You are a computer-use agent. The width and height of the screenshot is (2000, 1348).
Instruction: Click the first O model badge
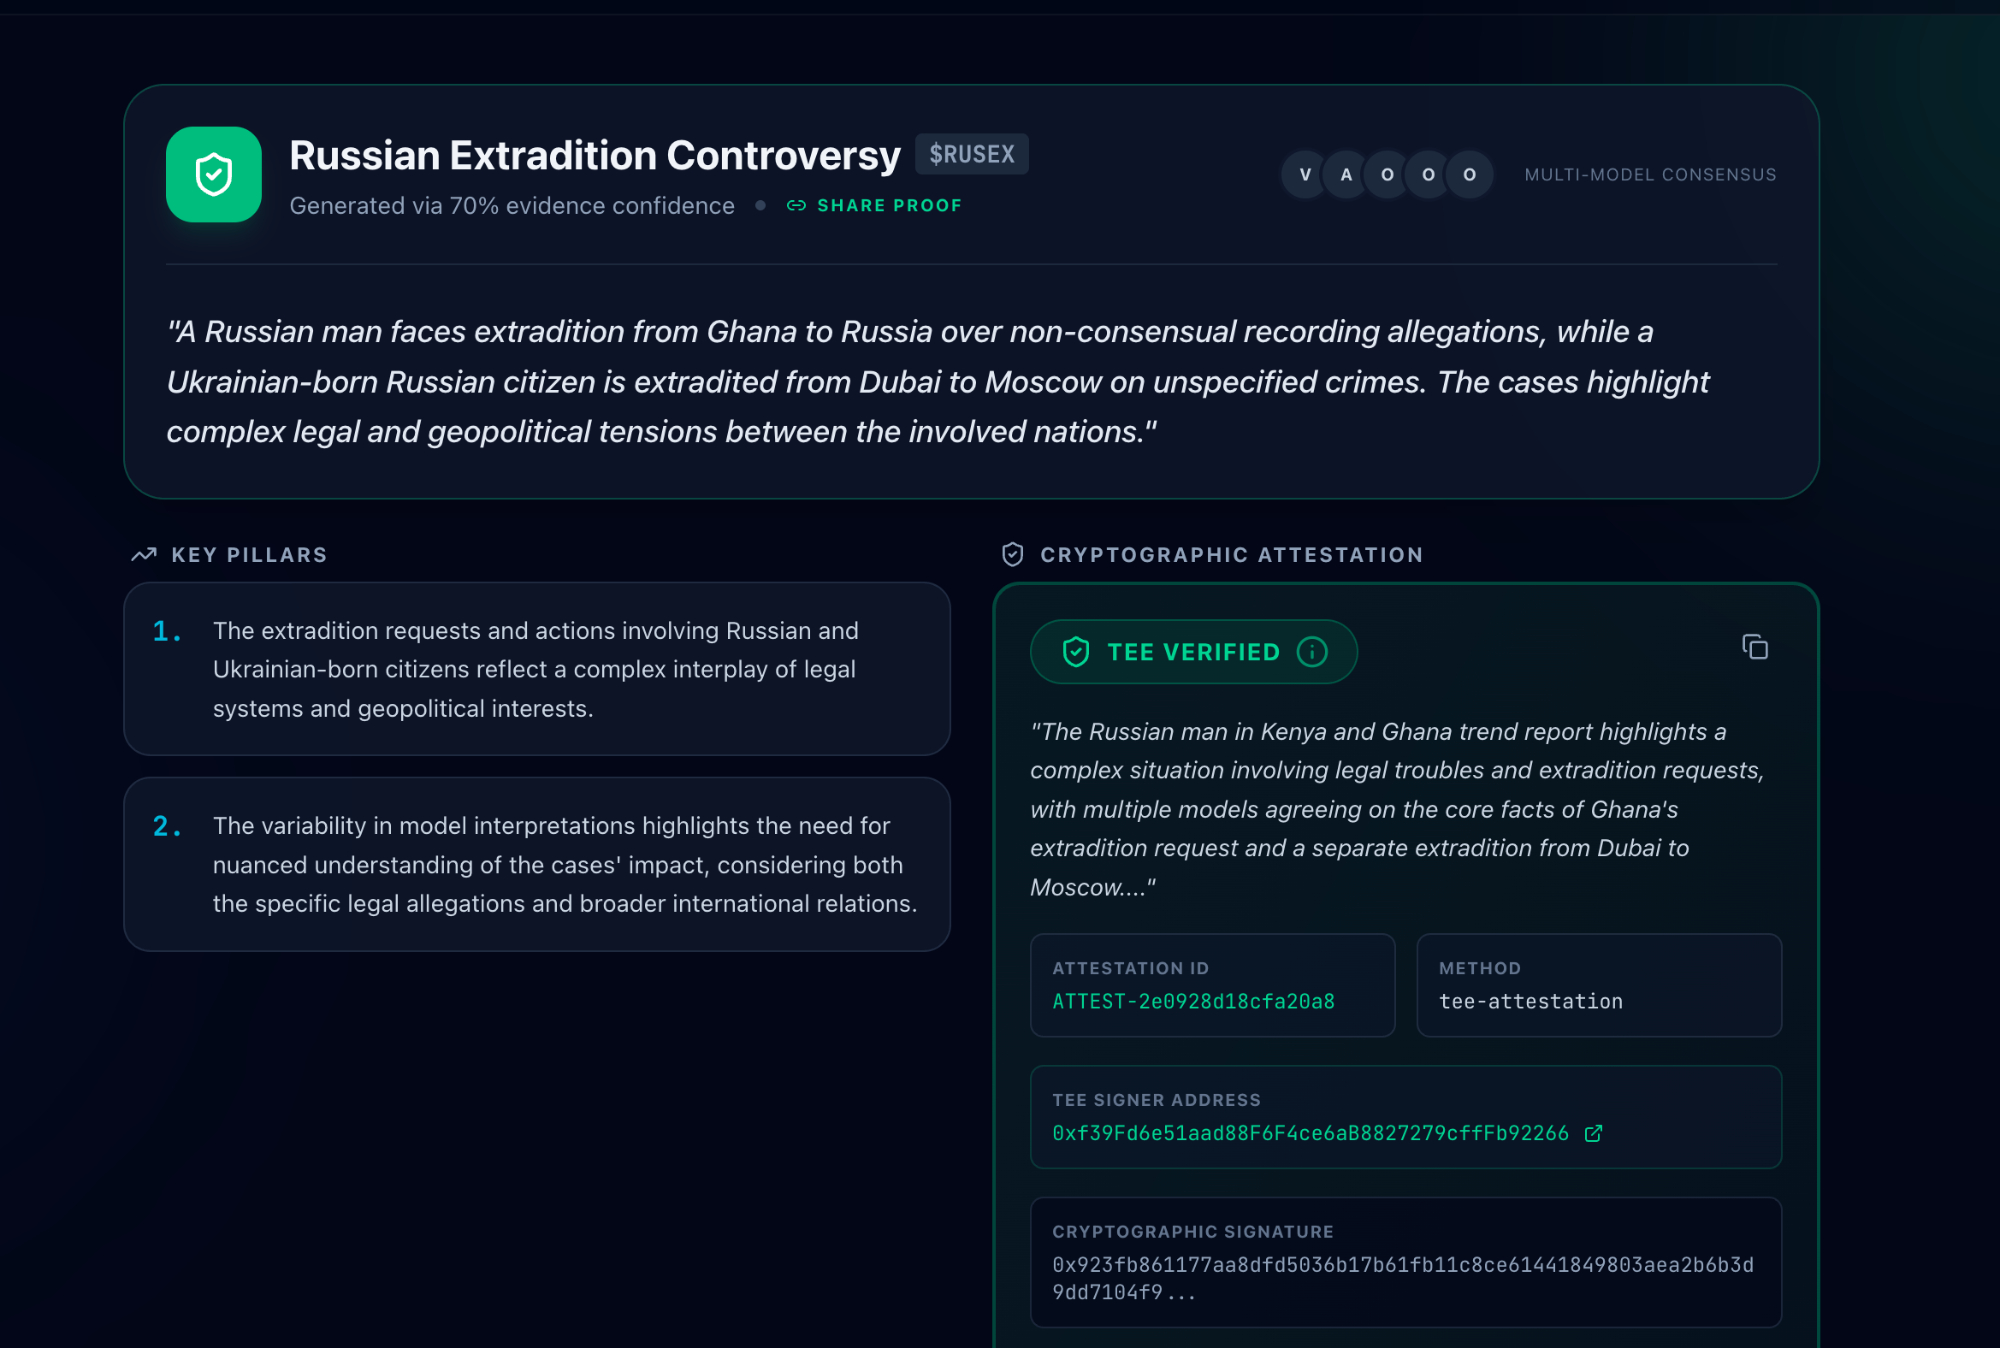[1387, 175]
